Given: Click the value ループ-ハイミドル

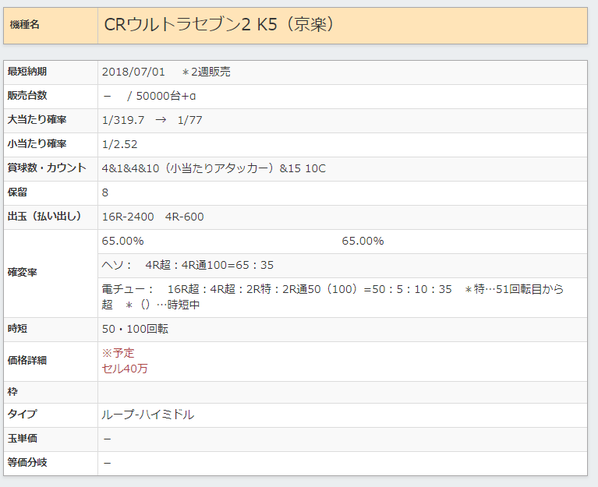Looking at the screenshot, I should tap(148, 414).
